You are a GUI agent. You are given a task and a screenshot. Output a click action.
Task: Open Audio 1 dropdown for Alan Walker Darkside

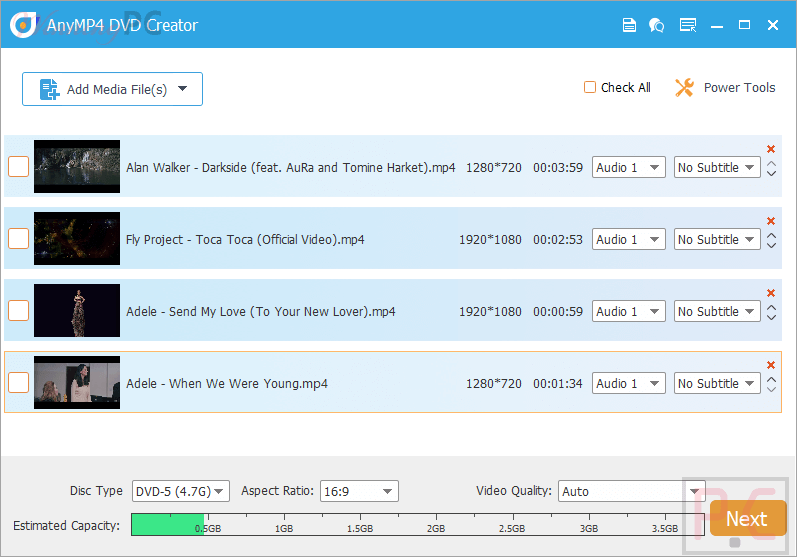[628, 167]
